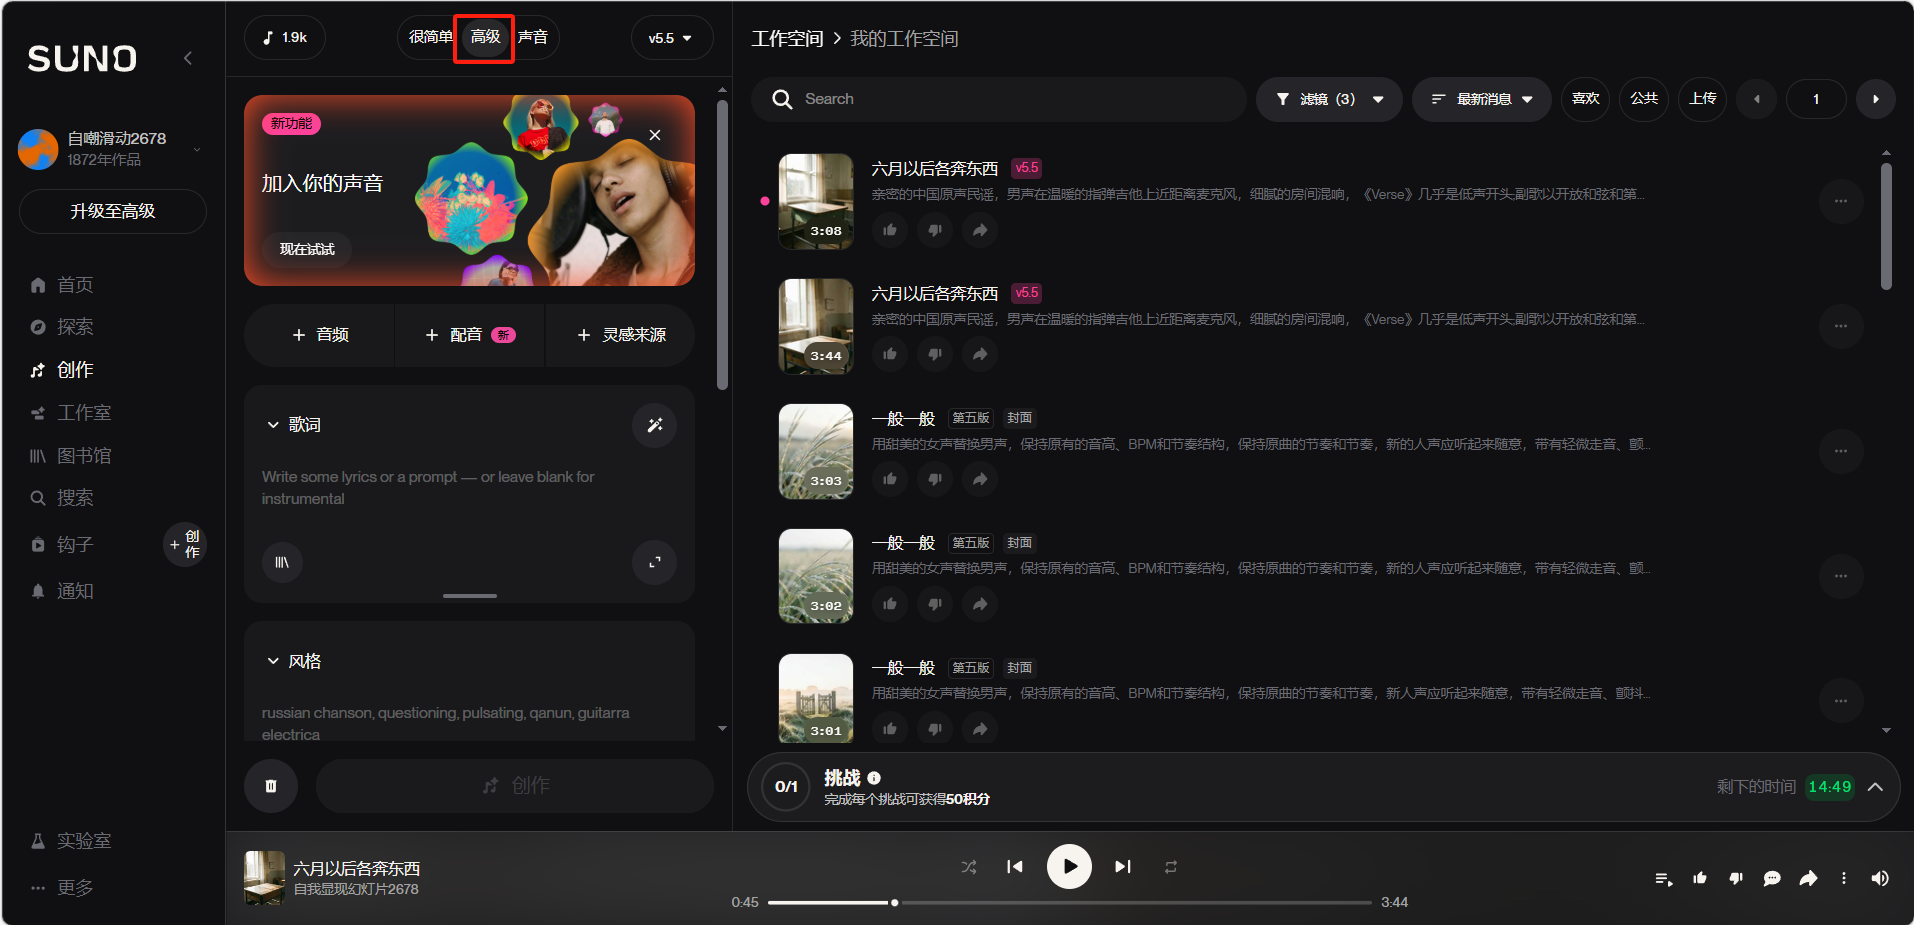1914x925 pixels.
Task: Open the v5.5 model version dropdown
Action: pos(671,38)
